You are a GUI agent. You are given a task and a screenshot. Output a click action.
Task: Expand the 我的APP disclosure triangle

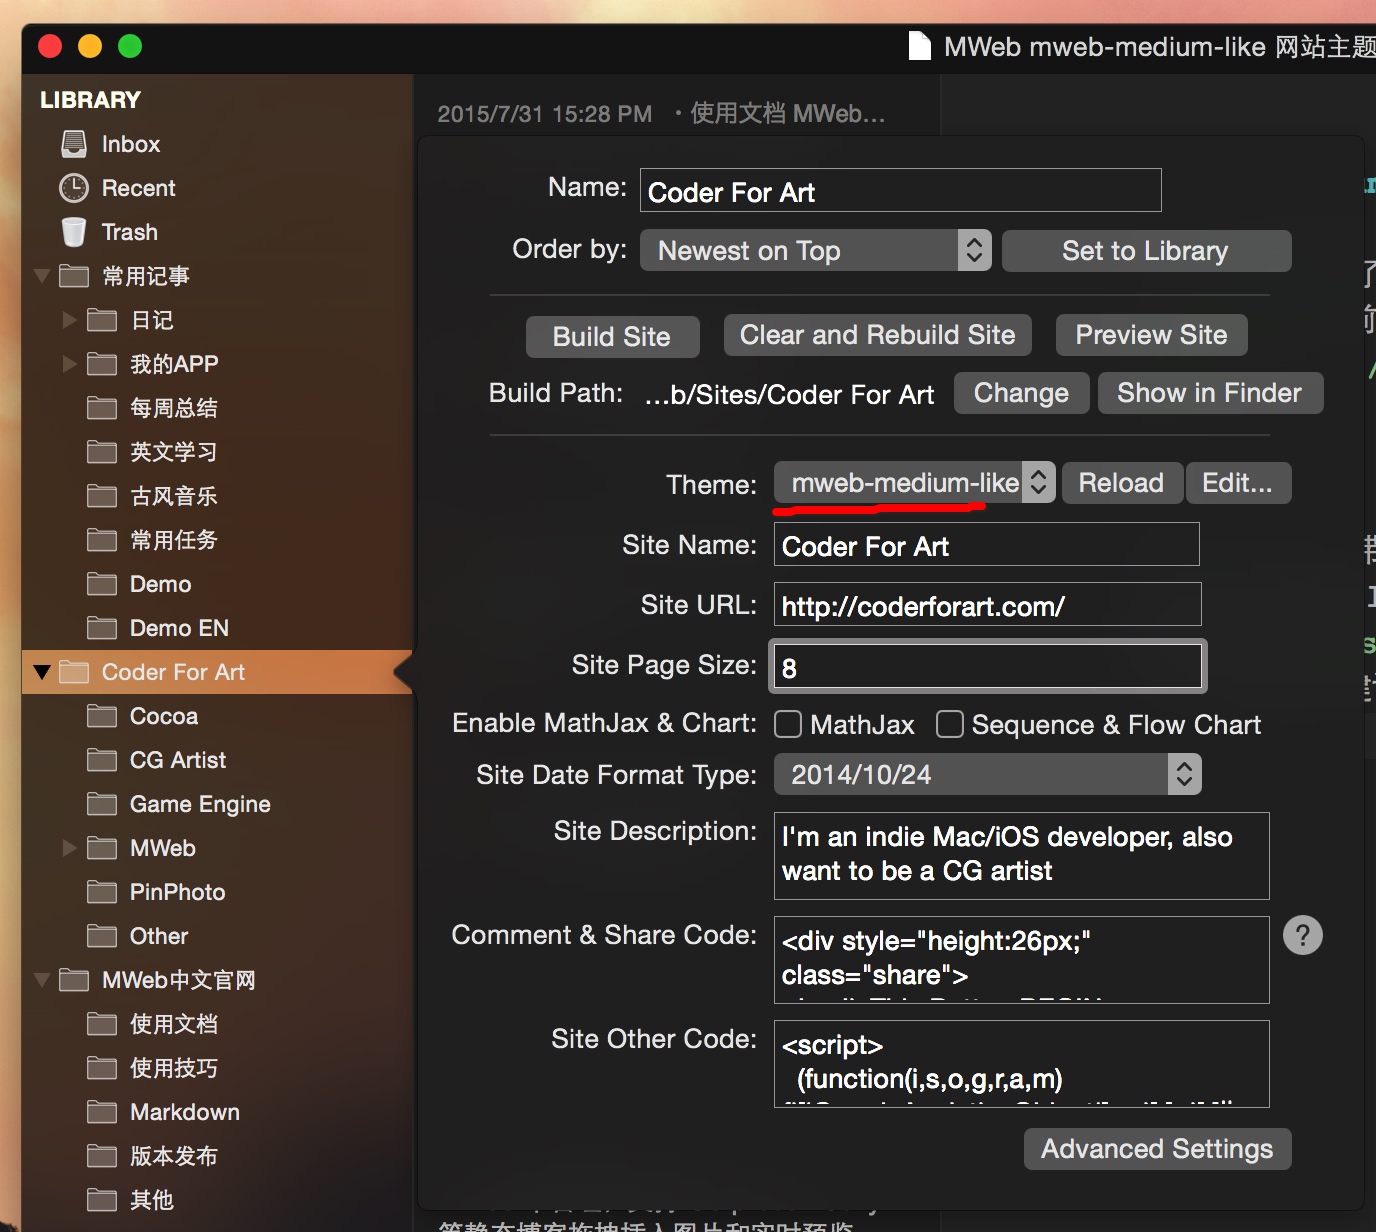70,364
